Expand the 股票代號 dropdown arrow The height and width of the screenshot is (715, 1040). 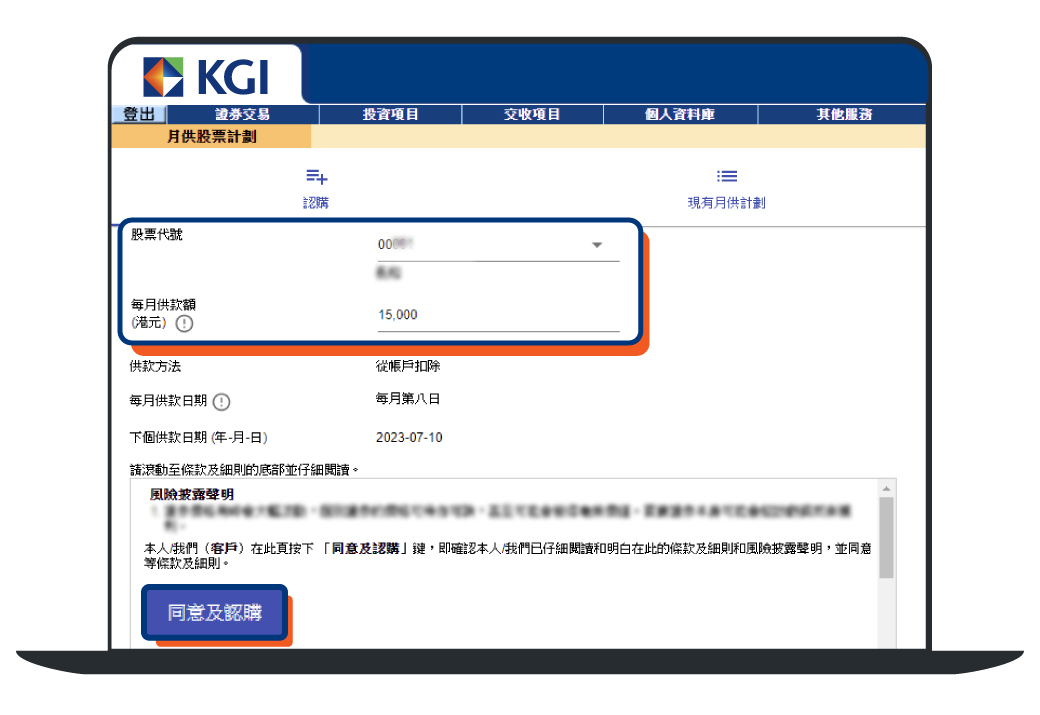(x=597, y=245)
